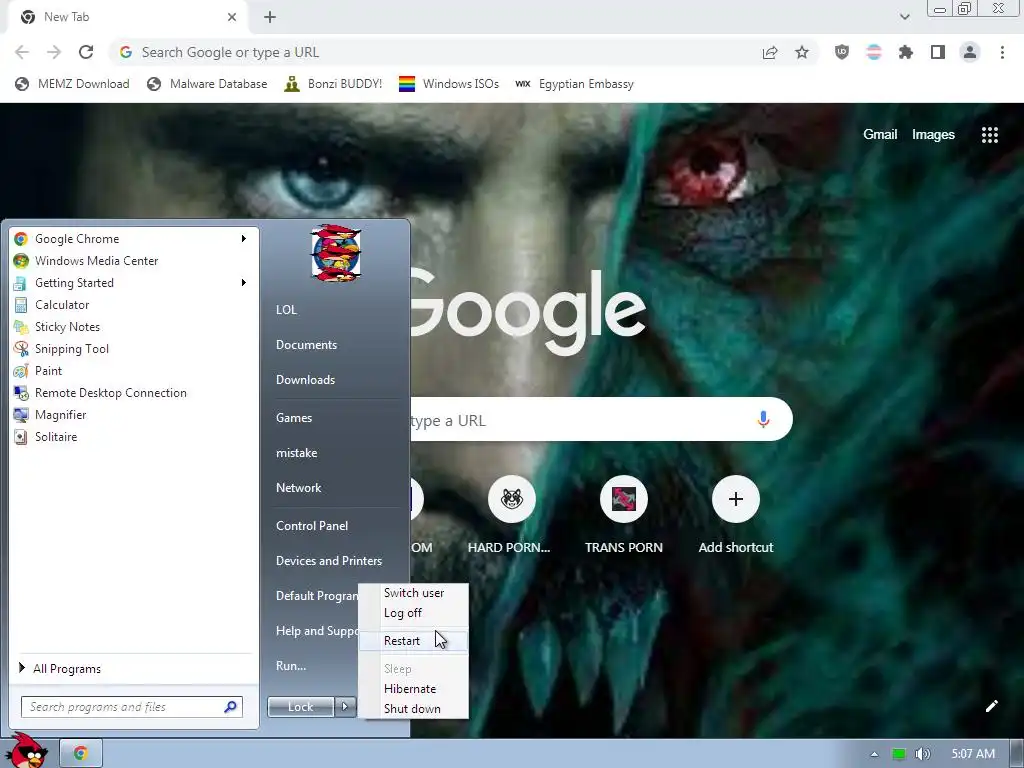Image resolution: width=1024 pixels, height=768 pixels.
Task: Click the user account picture in Start menu
Action: click(x=336, y=253)
